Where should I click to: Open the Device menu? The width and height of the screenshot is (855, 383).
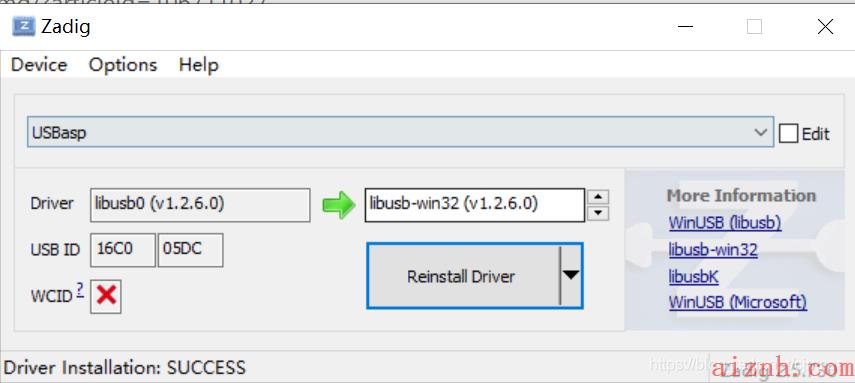click(x=39, y=65)
